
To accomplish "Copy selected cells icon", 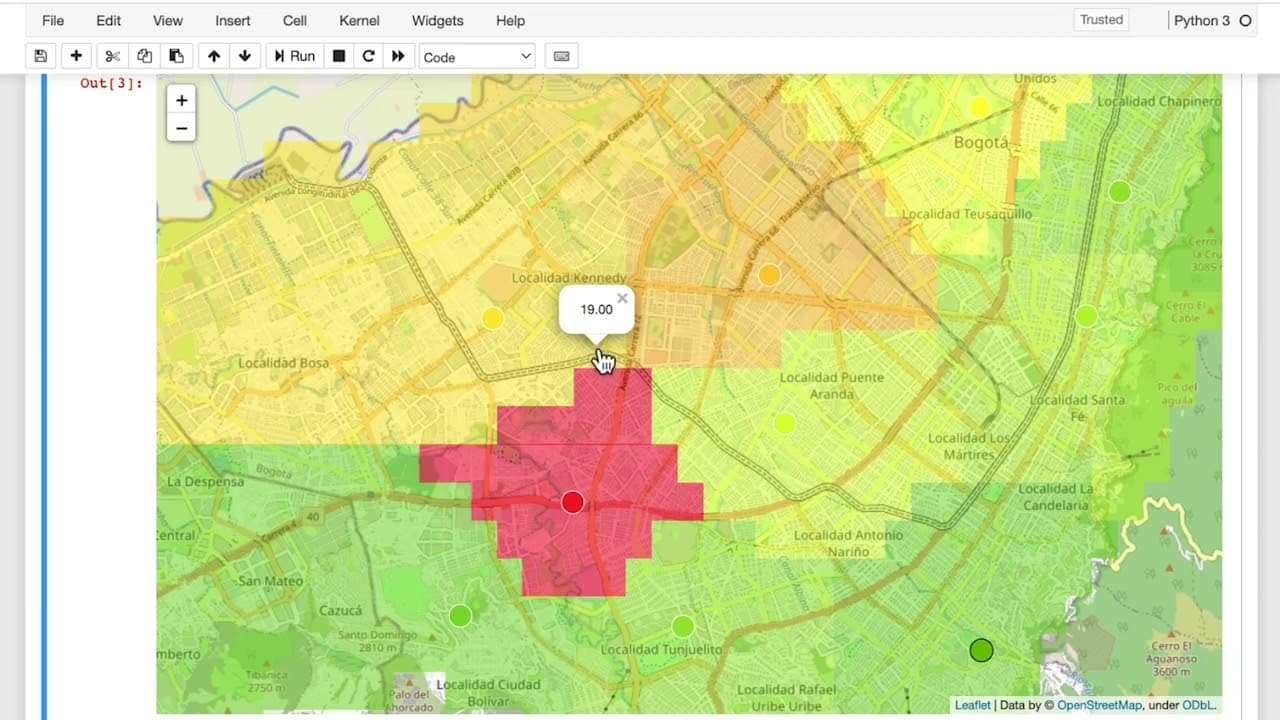I will point(145,56).
